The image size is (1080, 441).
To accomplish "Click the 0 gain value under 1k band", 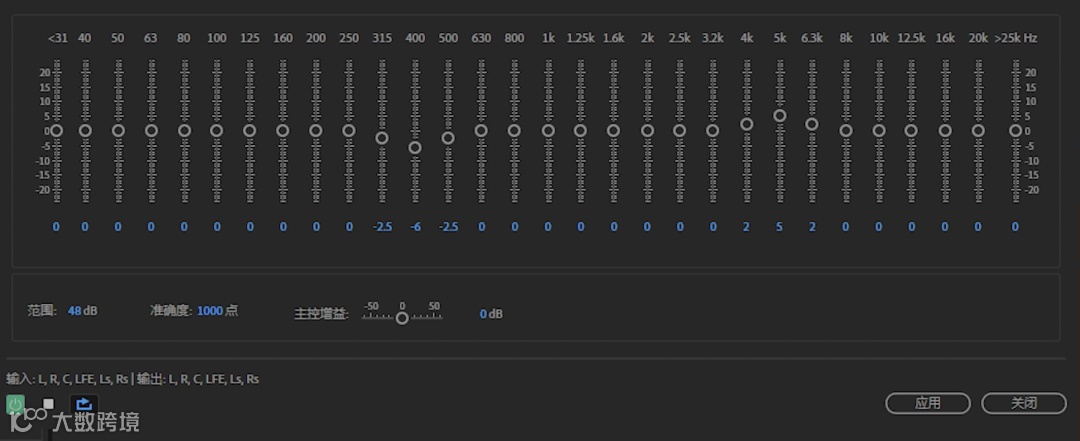I will (548, 227).
